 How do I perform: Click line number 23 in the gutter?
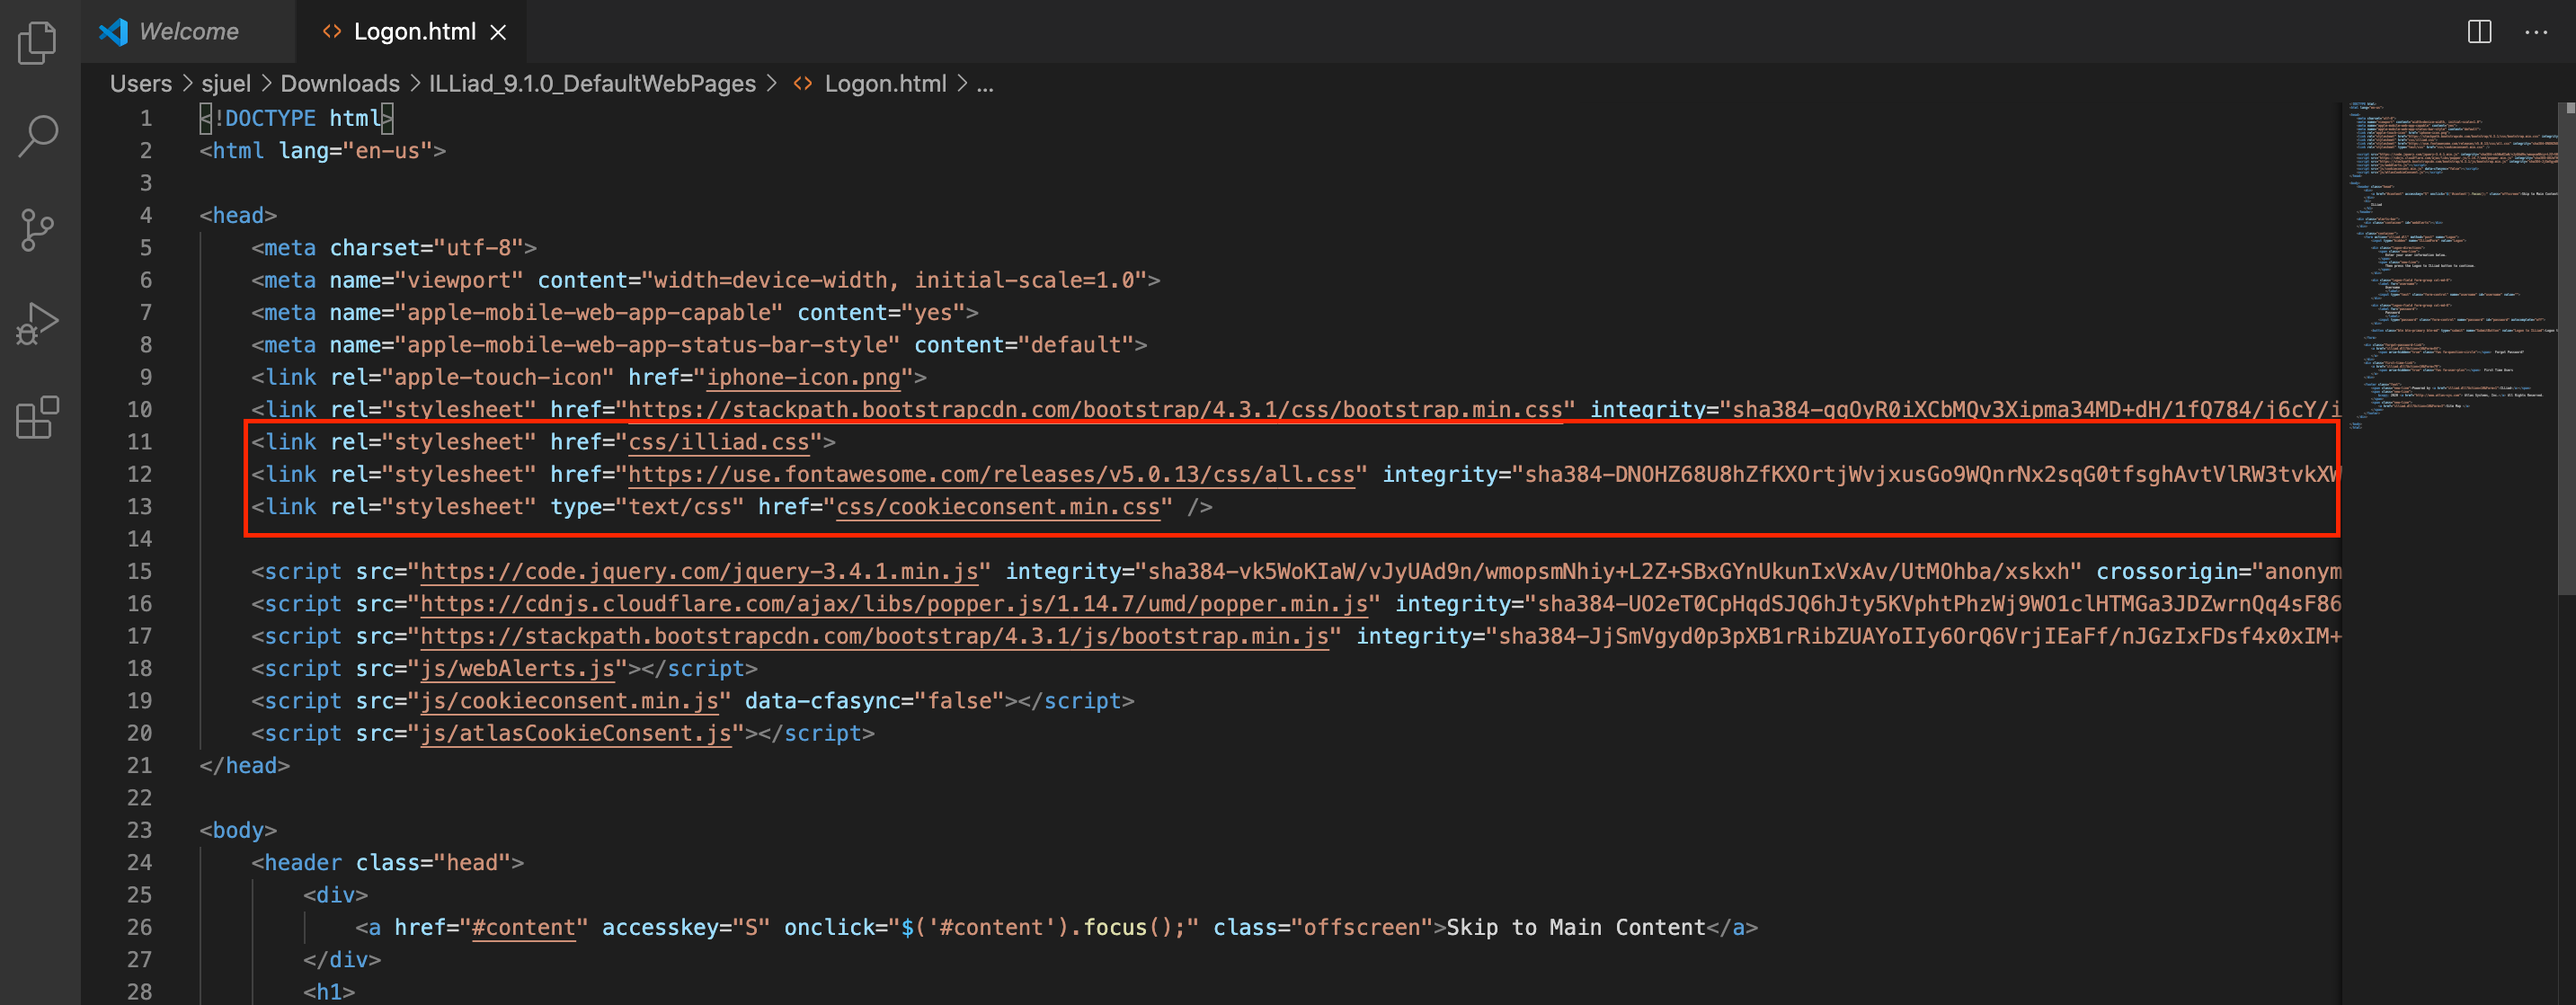coord(139,830)
